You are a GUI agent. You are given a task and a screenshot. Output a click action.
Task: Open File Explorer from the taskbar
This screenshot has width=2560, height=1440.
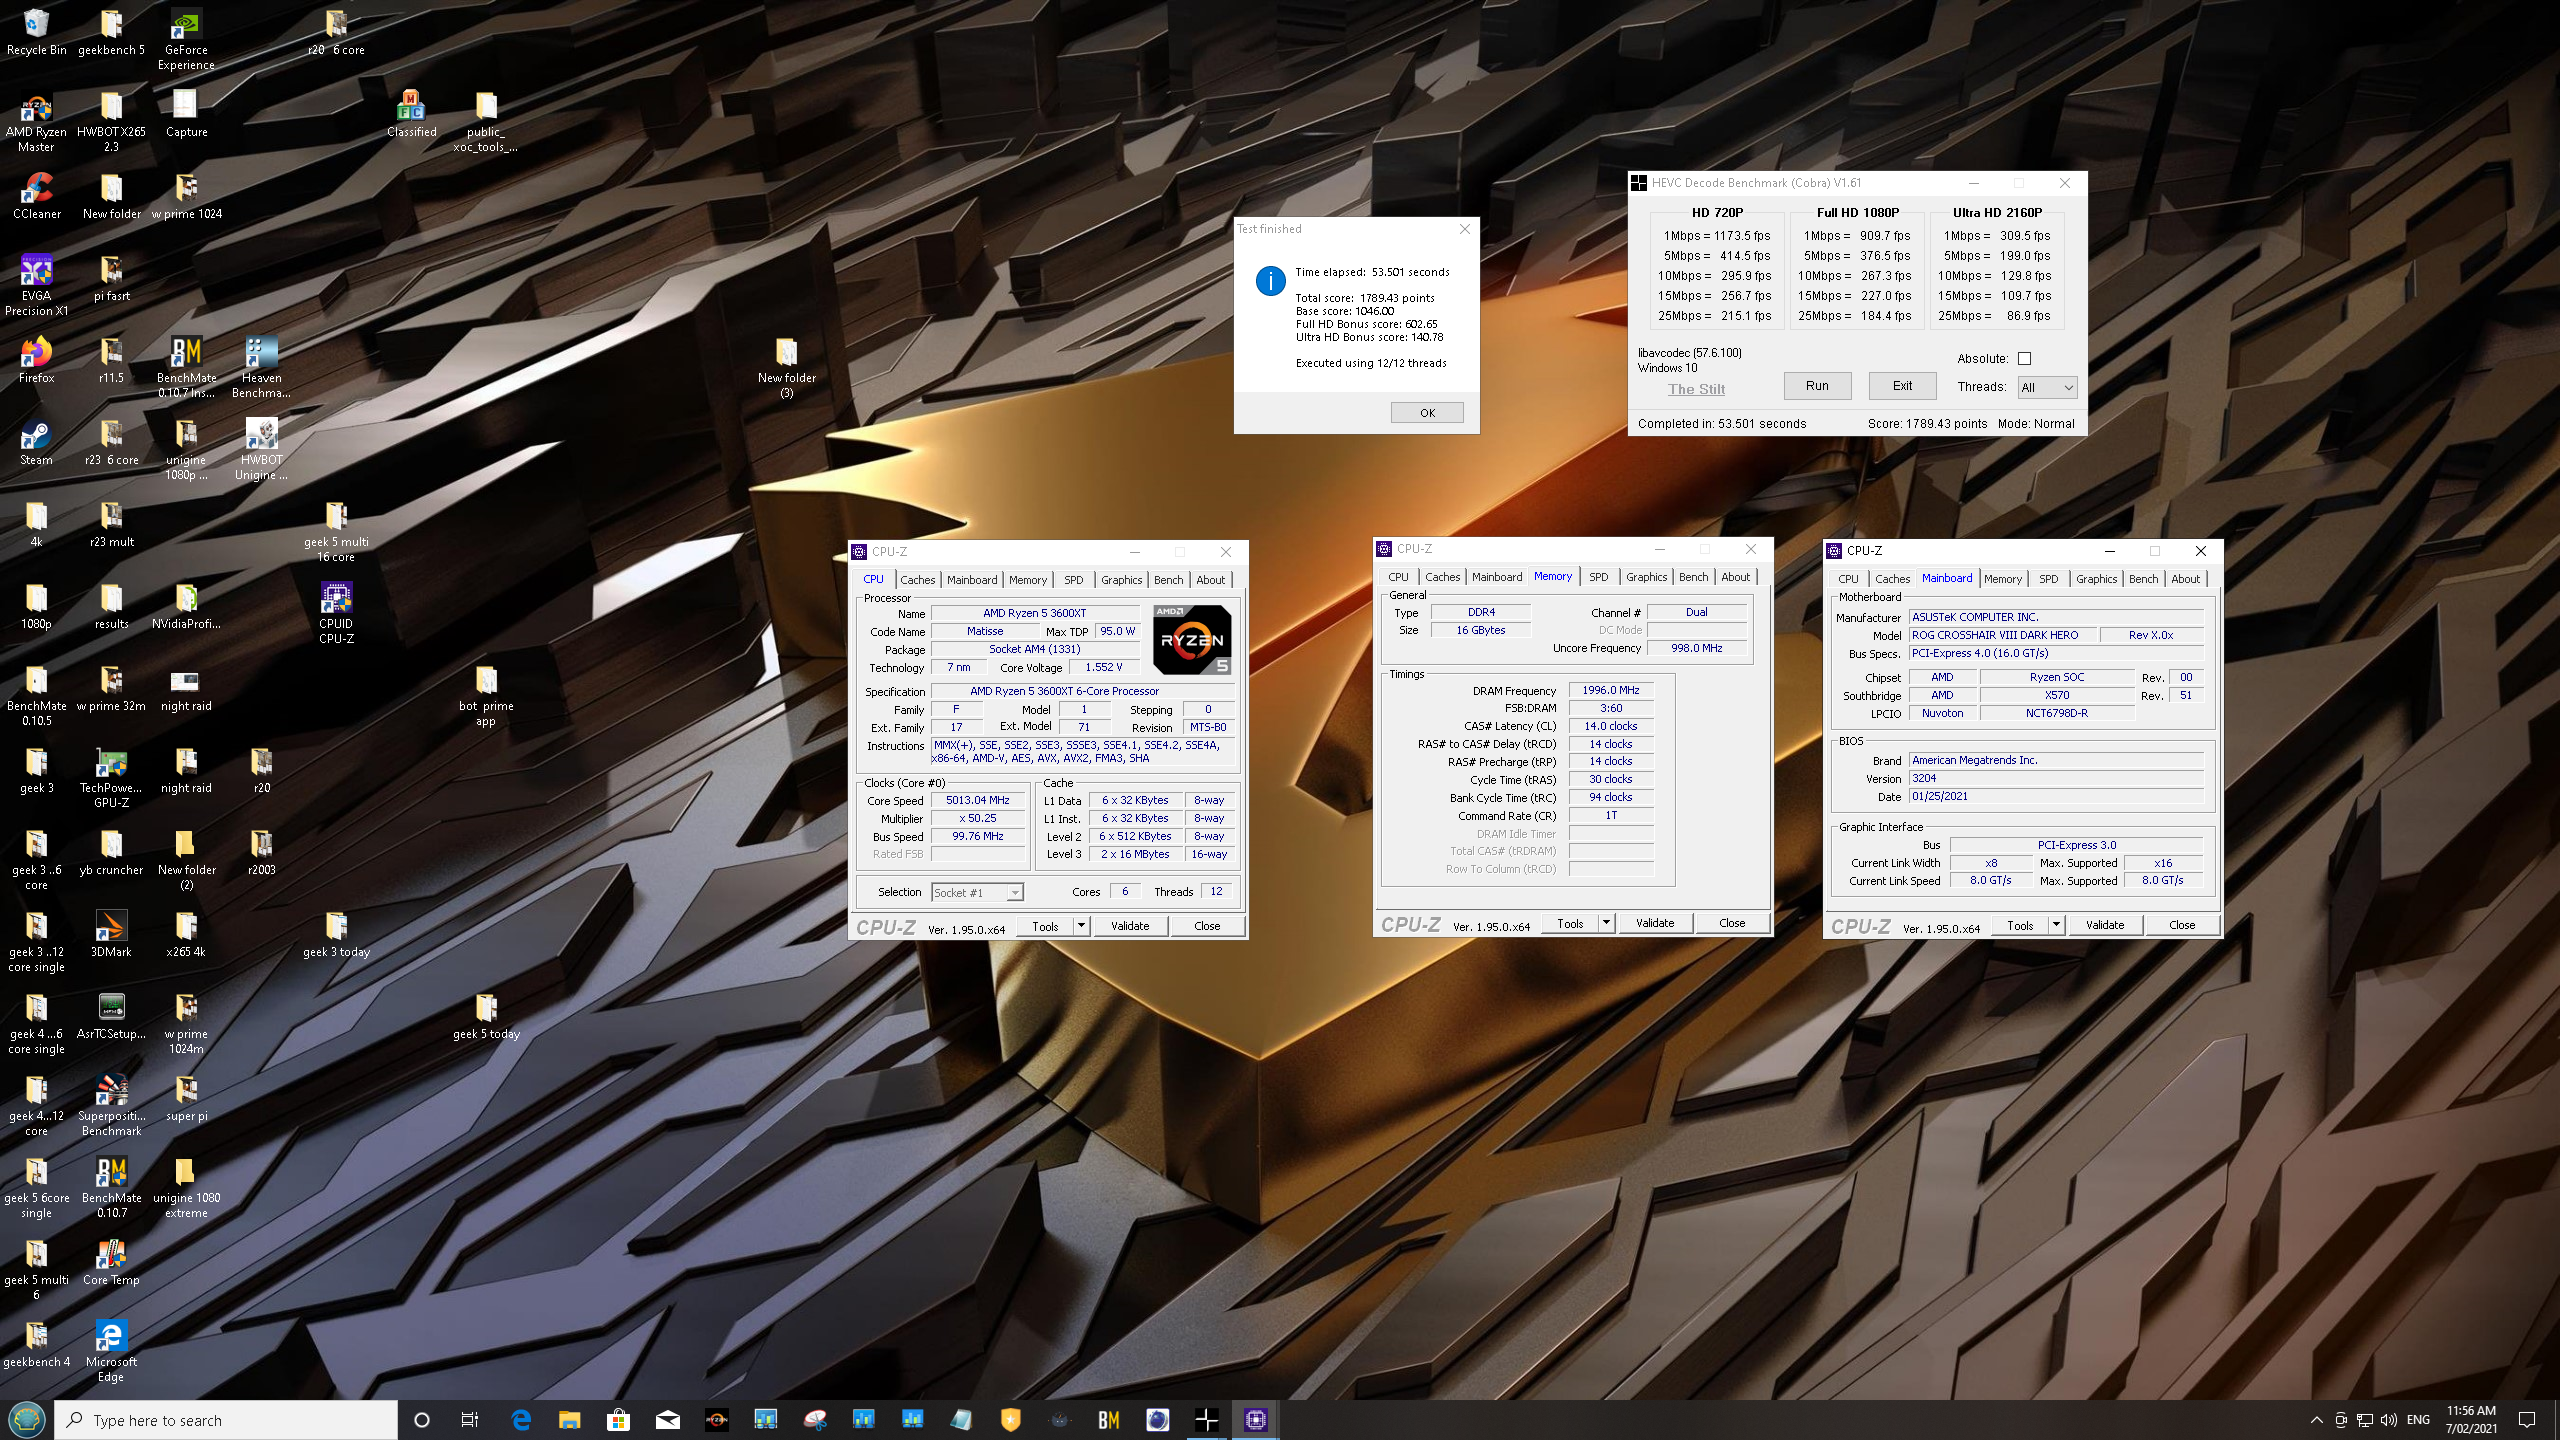click(569, 1420)
